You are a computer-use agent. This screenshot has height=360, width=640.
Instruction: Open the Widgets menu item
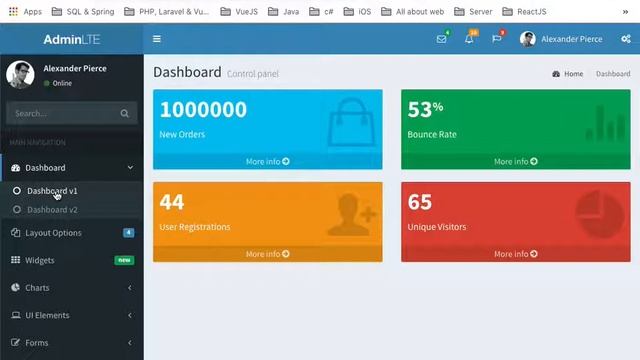[x=72, y=260]
